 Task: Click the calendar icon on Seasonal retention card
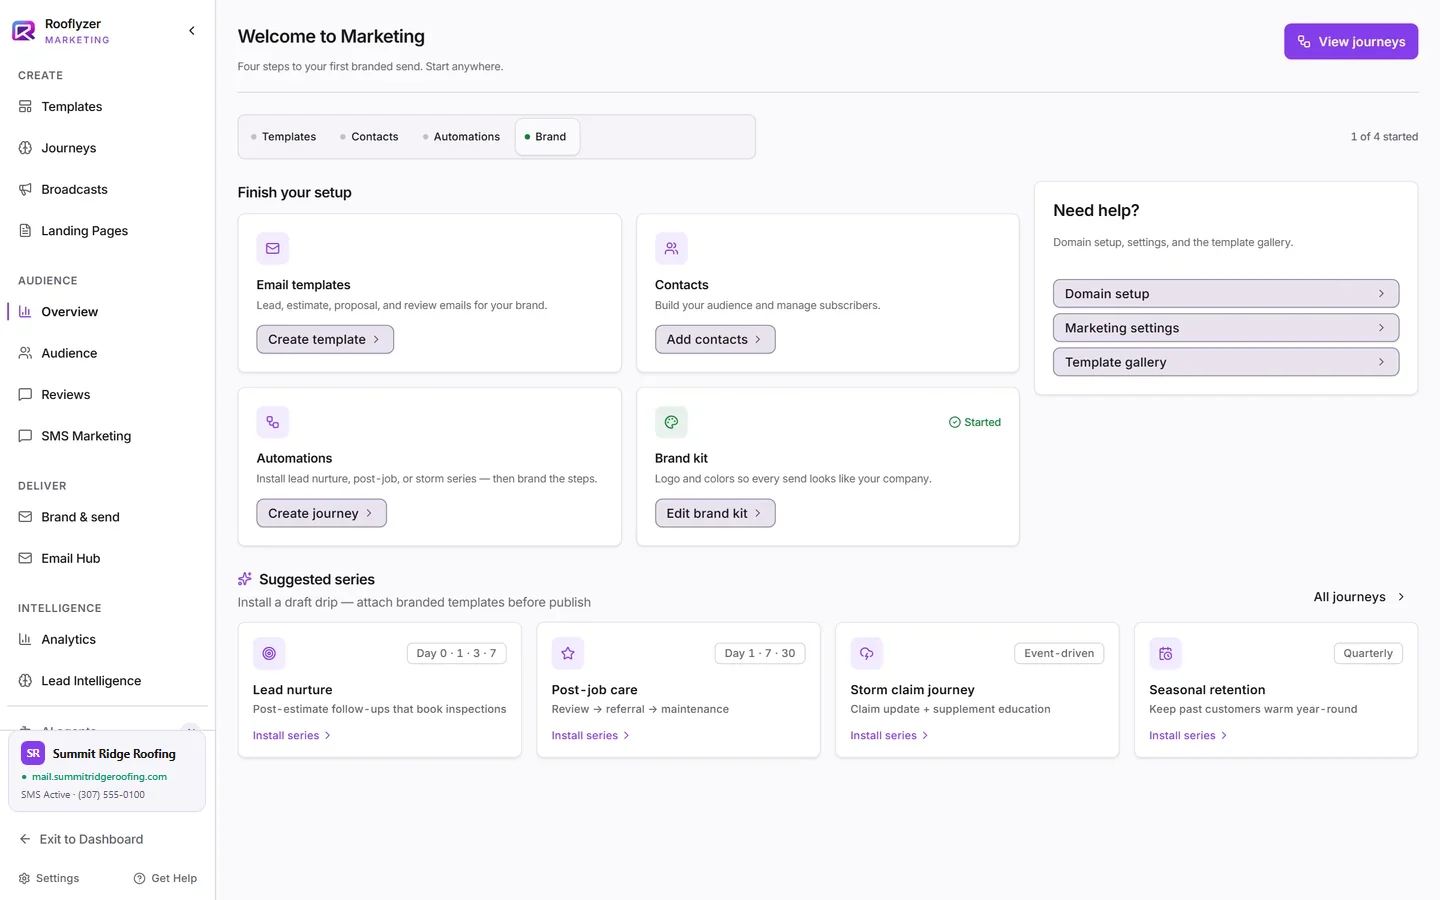point(1166,653)
